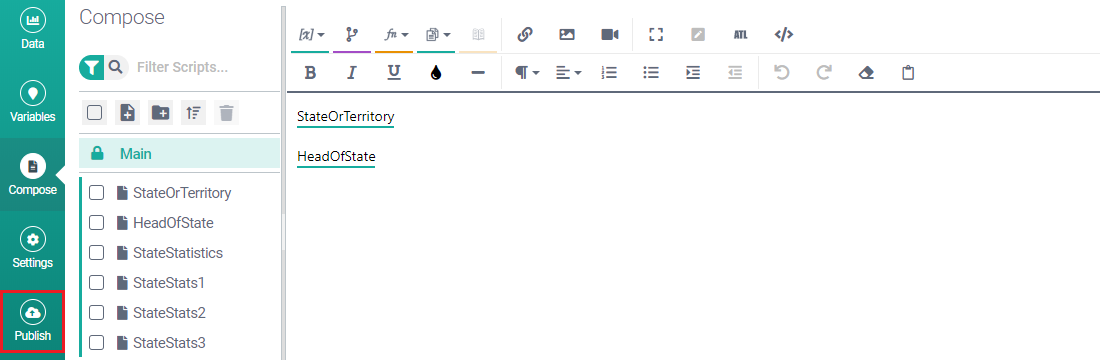Click the redo arrow

click(x=824, y=73)
